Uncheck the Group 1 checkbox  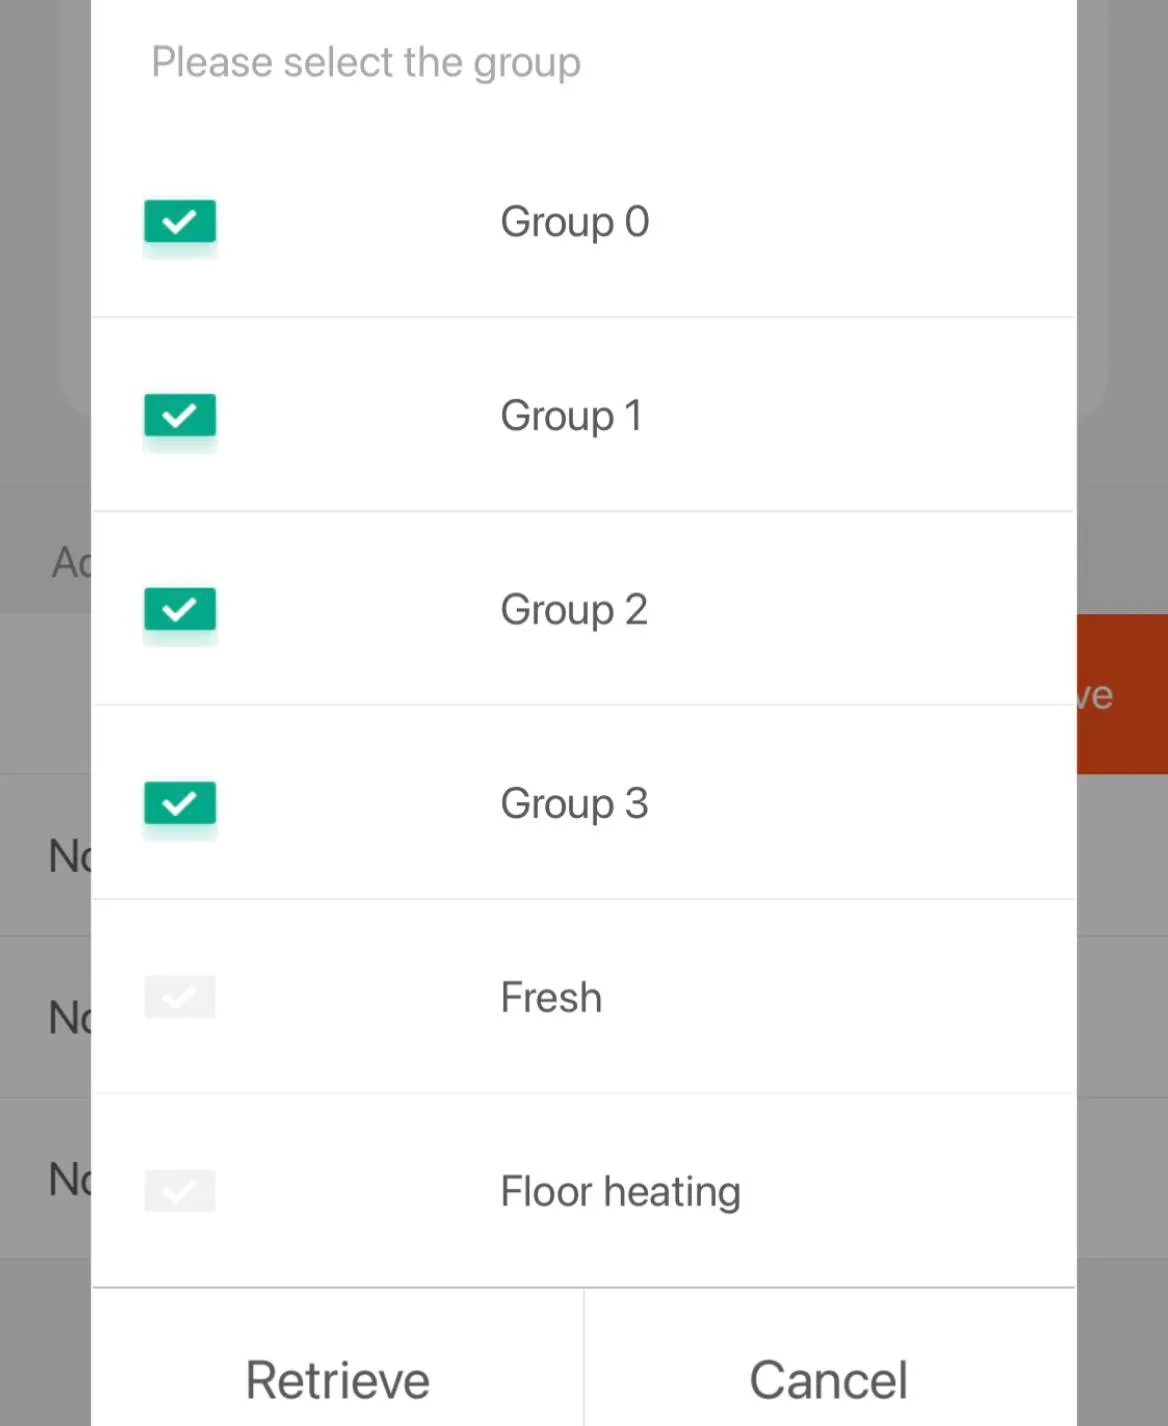(180, 416)
